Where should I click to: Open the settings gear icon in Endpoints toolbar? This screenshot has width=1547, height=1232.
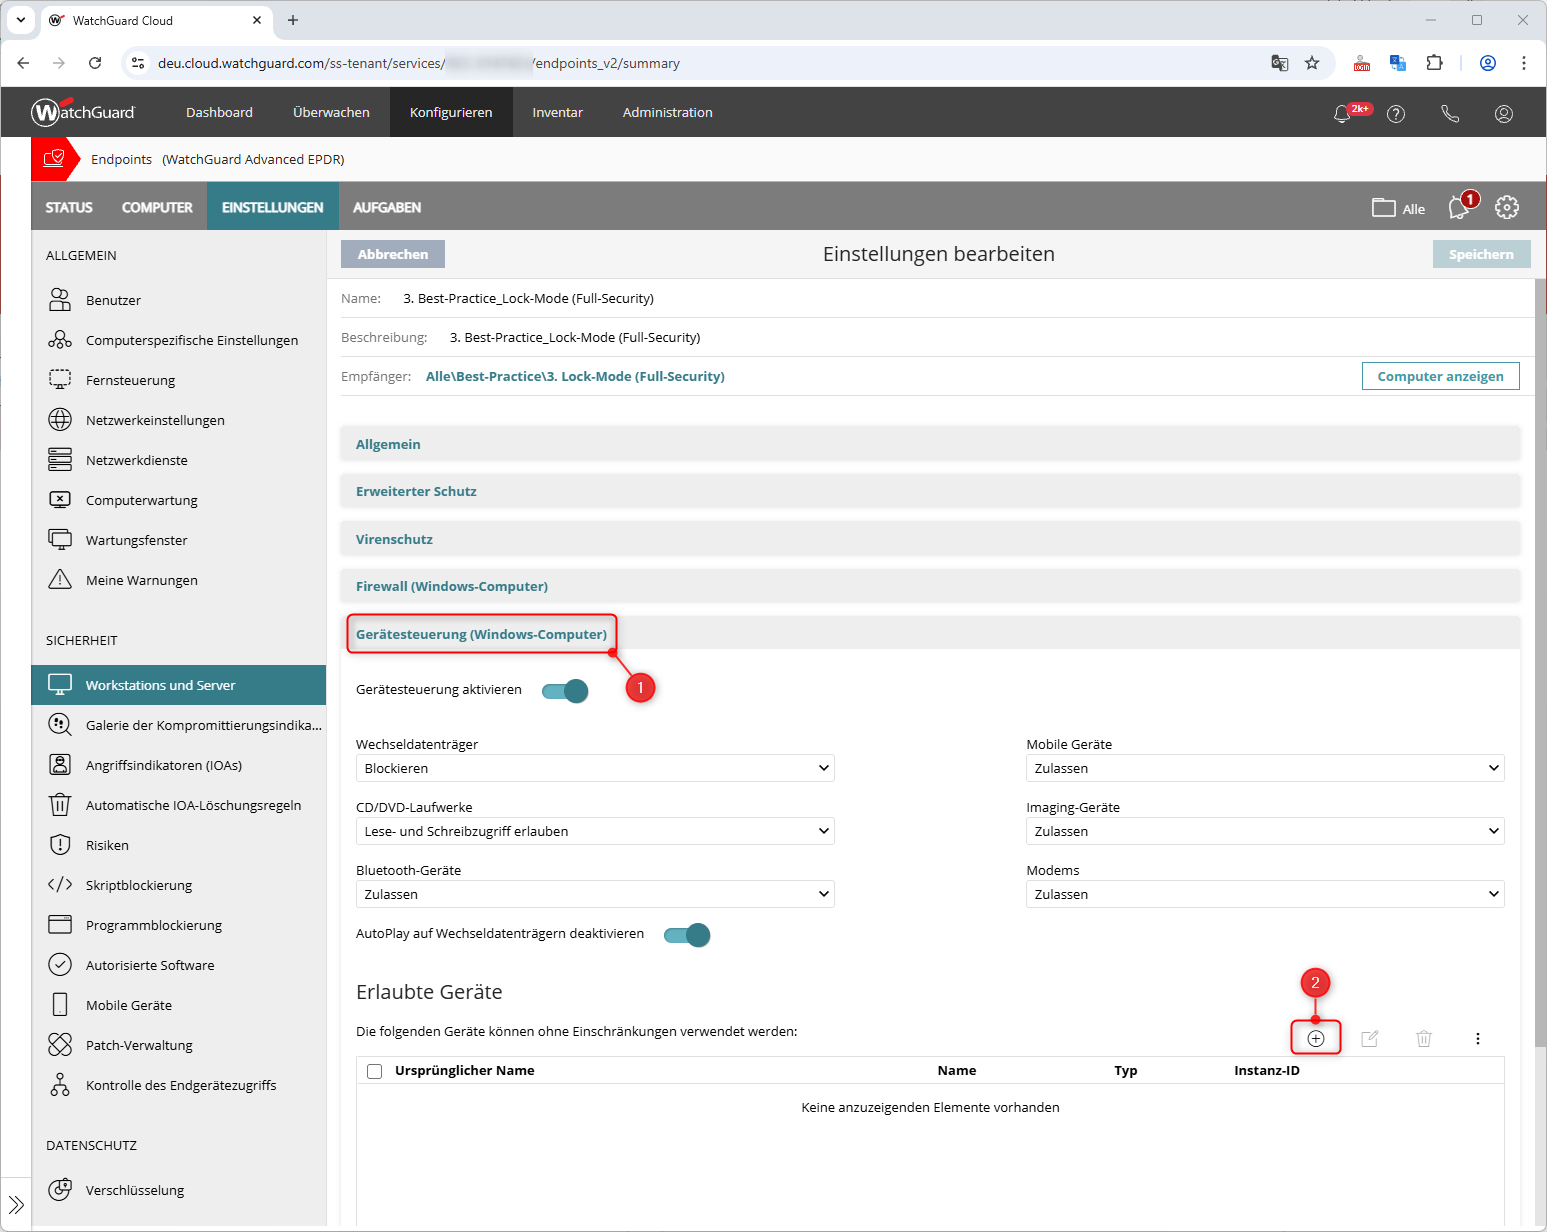point(1506,207)
